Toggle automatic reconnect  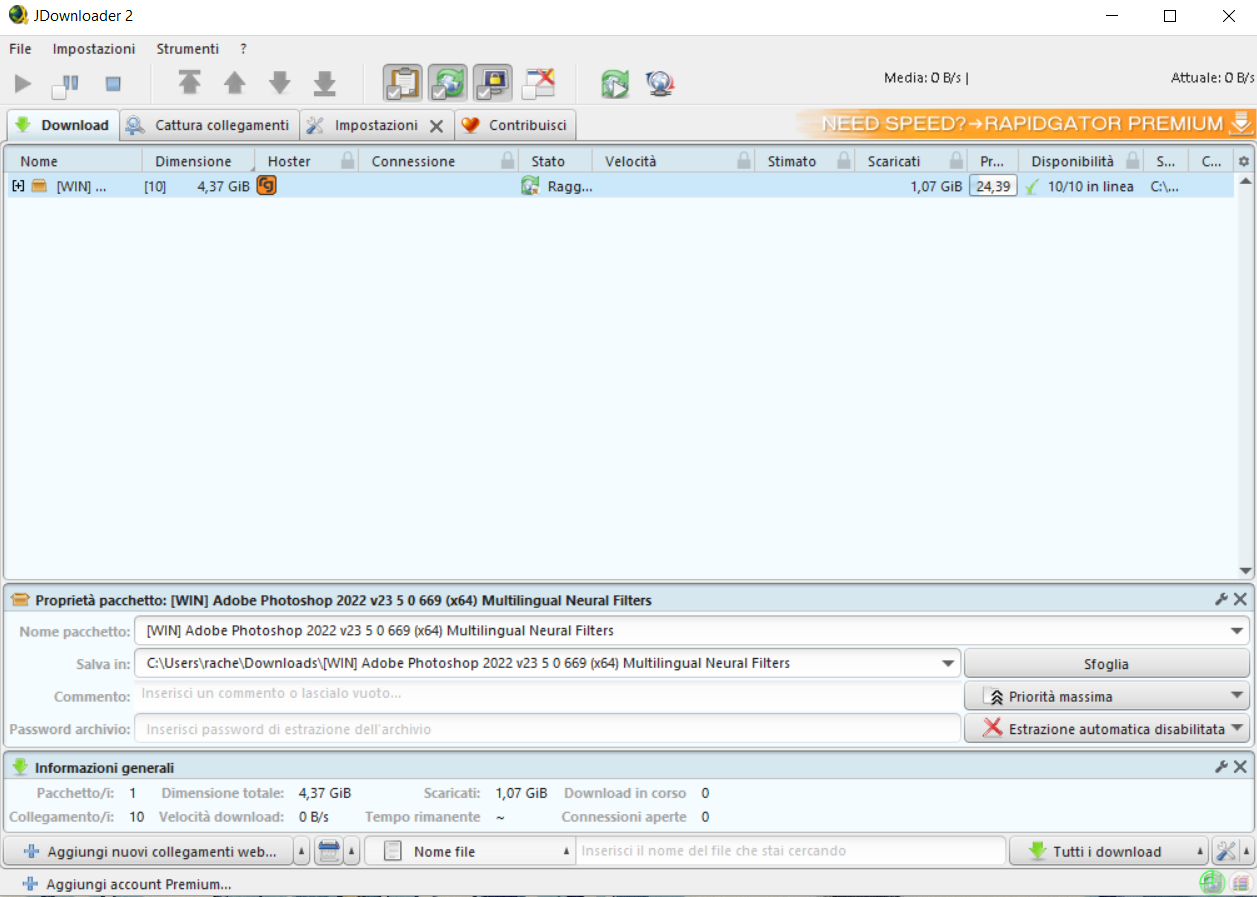click(448, 83)
